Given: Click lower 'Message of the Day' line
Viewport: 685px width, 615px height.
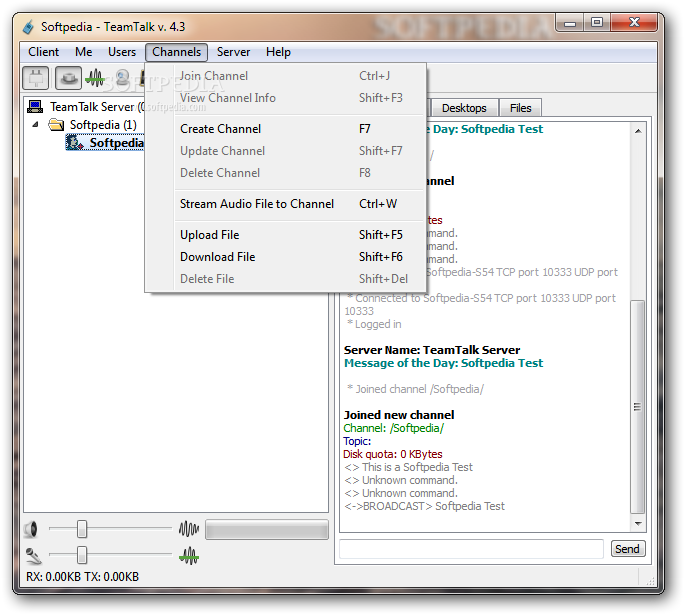Looking at the screenshot, I should 443,363.
